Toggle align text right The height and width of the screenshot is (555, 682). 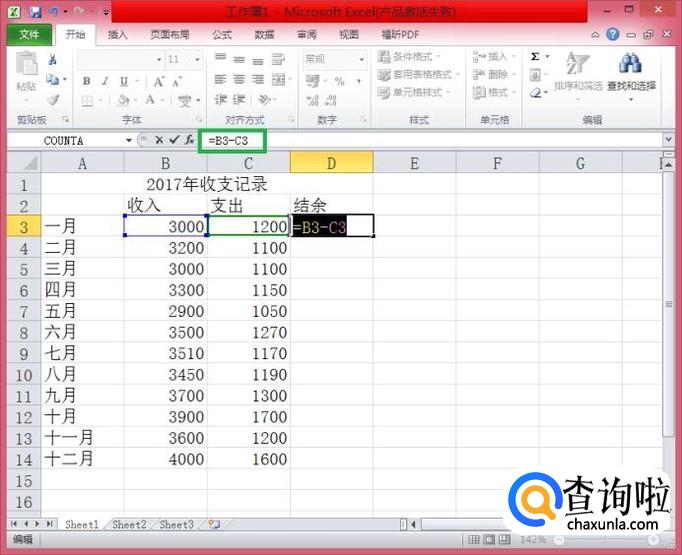[258, 80]
